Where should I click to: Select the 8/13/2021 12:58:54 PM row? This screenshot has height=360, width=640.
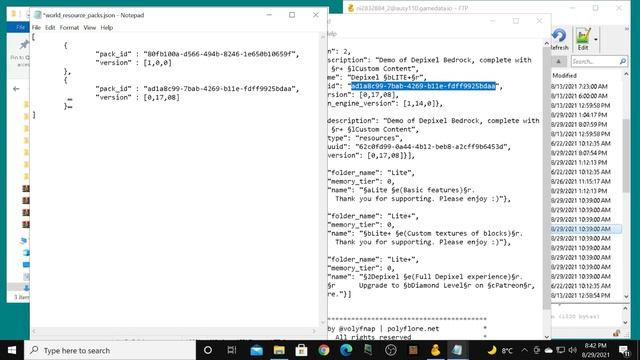pyautogui.click(x=580, y=296)
